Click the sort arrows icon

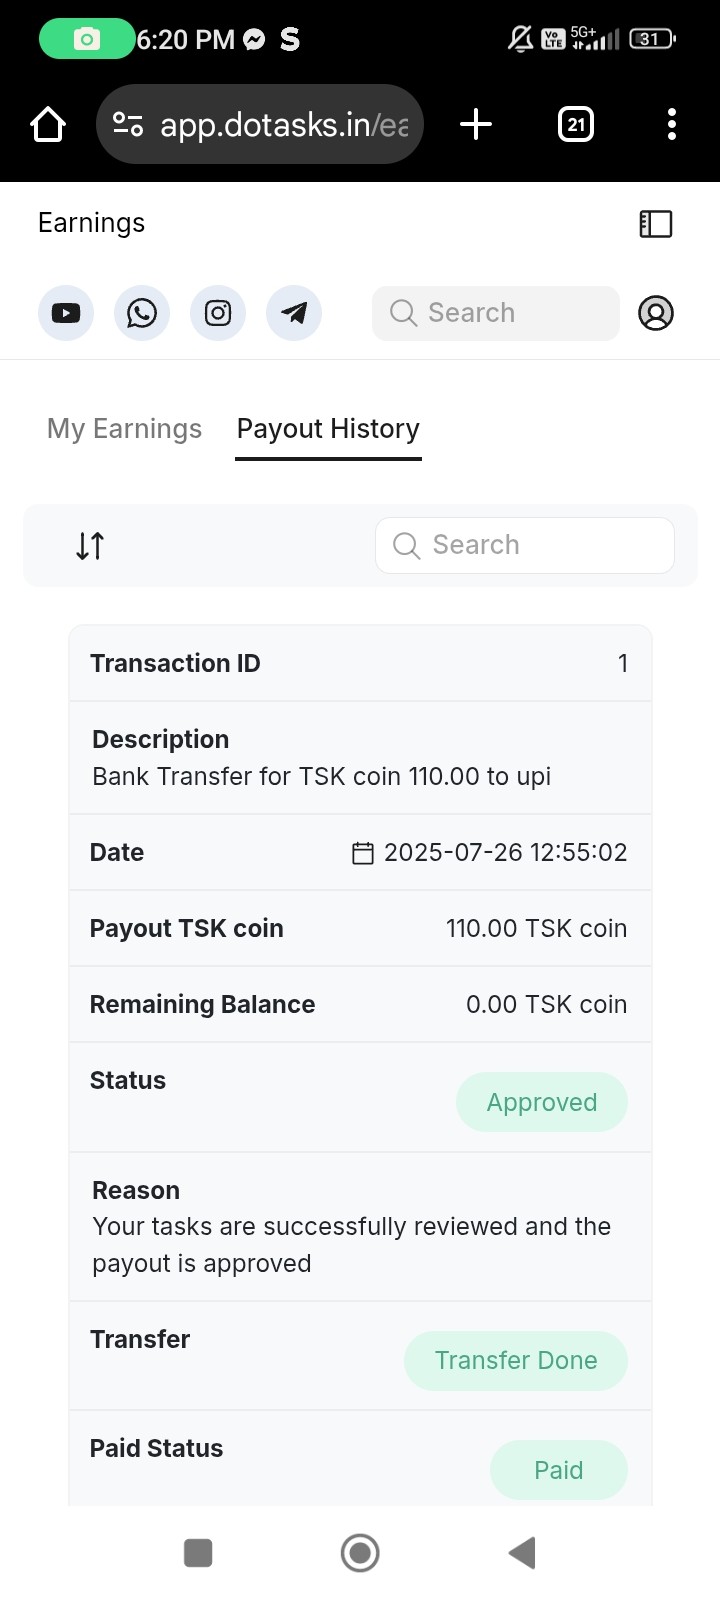(x=90, y=546)
